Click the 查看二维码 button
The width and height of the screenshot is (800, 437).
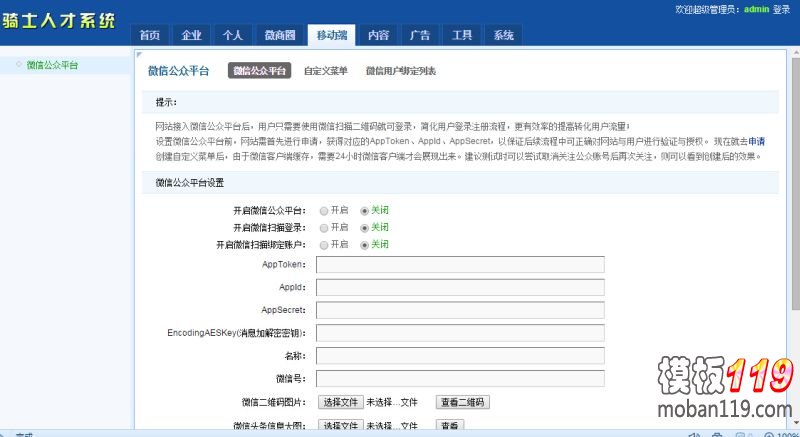click(463, 402)
